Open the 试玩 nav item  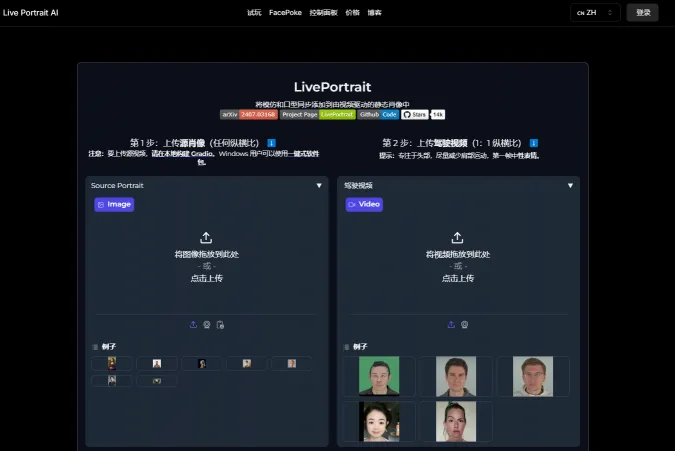[254, 12]
